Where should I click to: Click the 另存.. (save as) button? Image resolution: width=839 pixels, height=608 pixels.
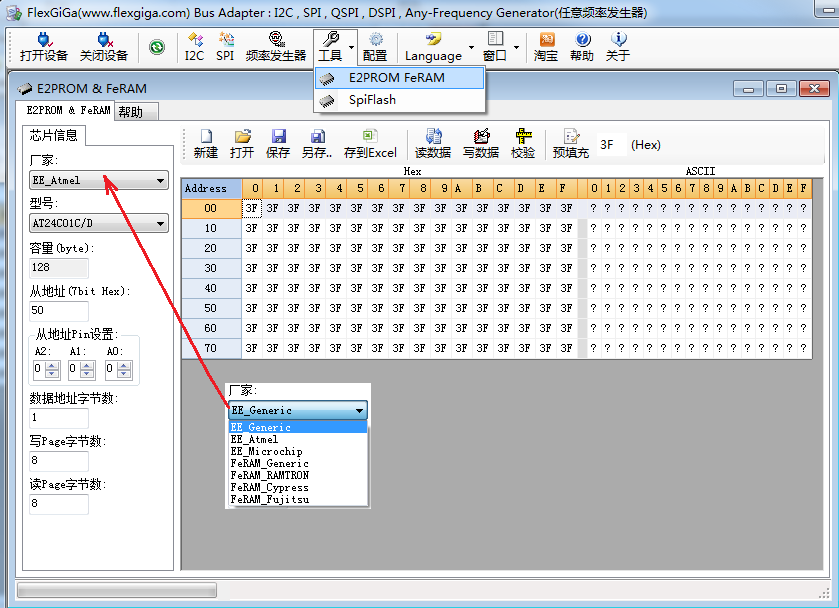coord(317,144)
